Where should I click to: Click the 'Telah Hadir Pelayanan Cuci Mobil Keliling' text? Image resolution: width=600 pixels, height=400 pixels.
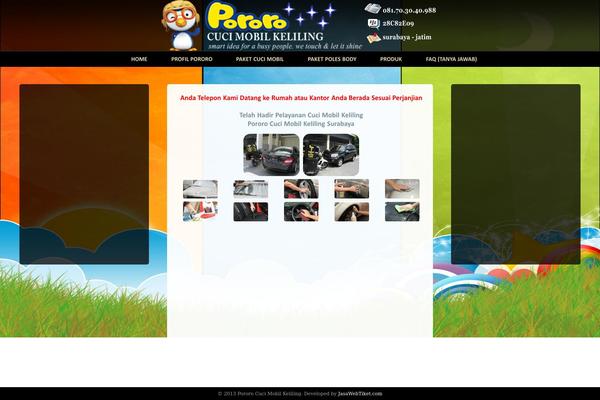tap(301, 115)
